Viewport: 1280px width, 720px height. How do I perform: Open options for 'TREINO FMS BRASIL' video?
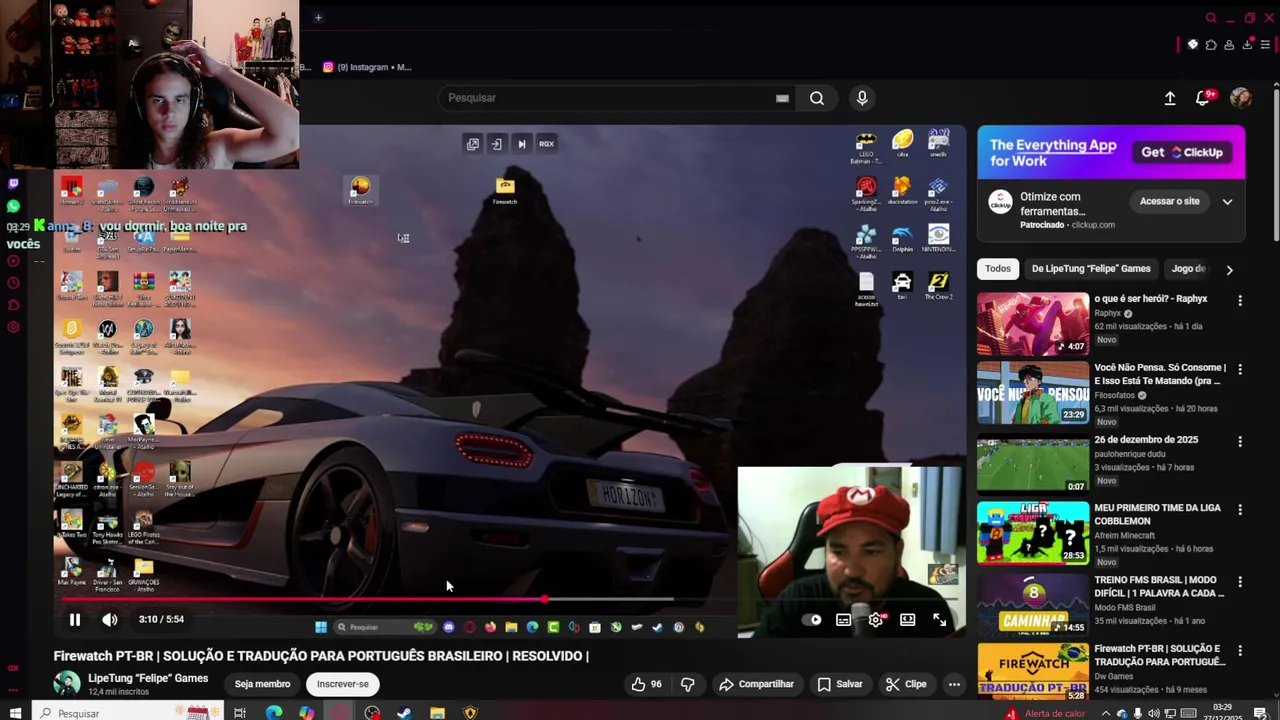1240,581
